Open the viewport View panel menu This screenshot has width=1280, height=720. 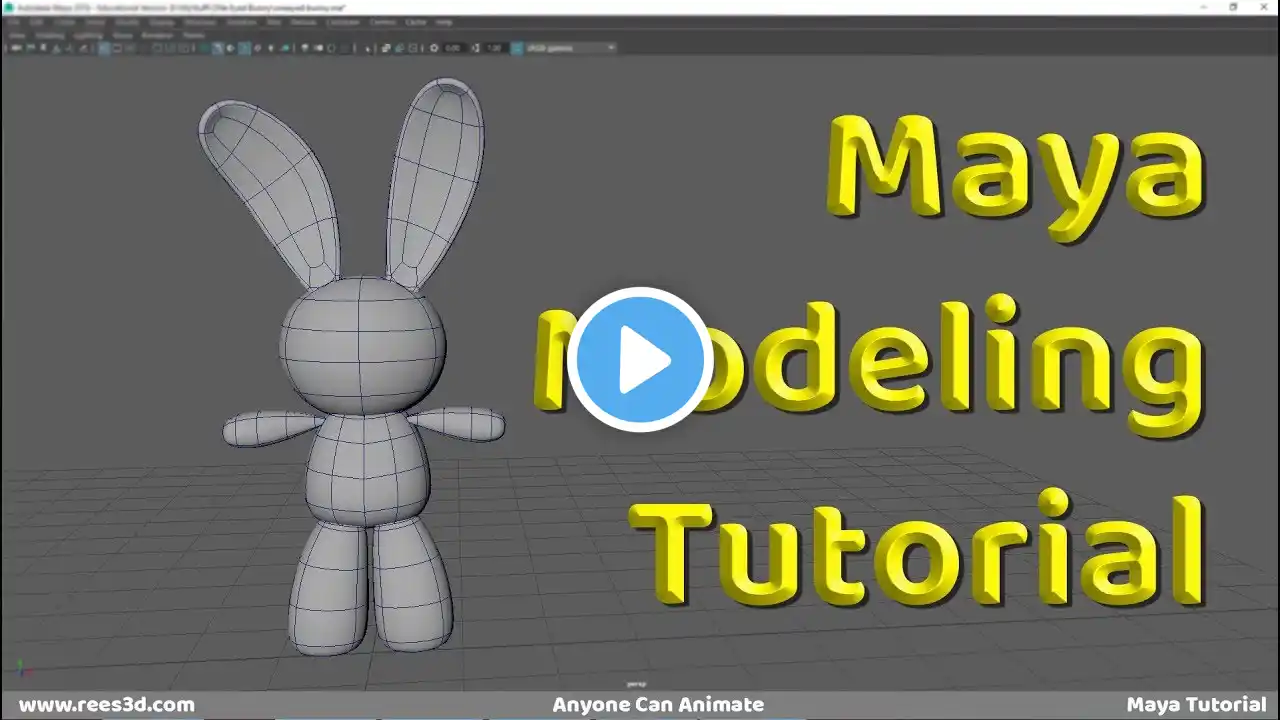point(17,35)
